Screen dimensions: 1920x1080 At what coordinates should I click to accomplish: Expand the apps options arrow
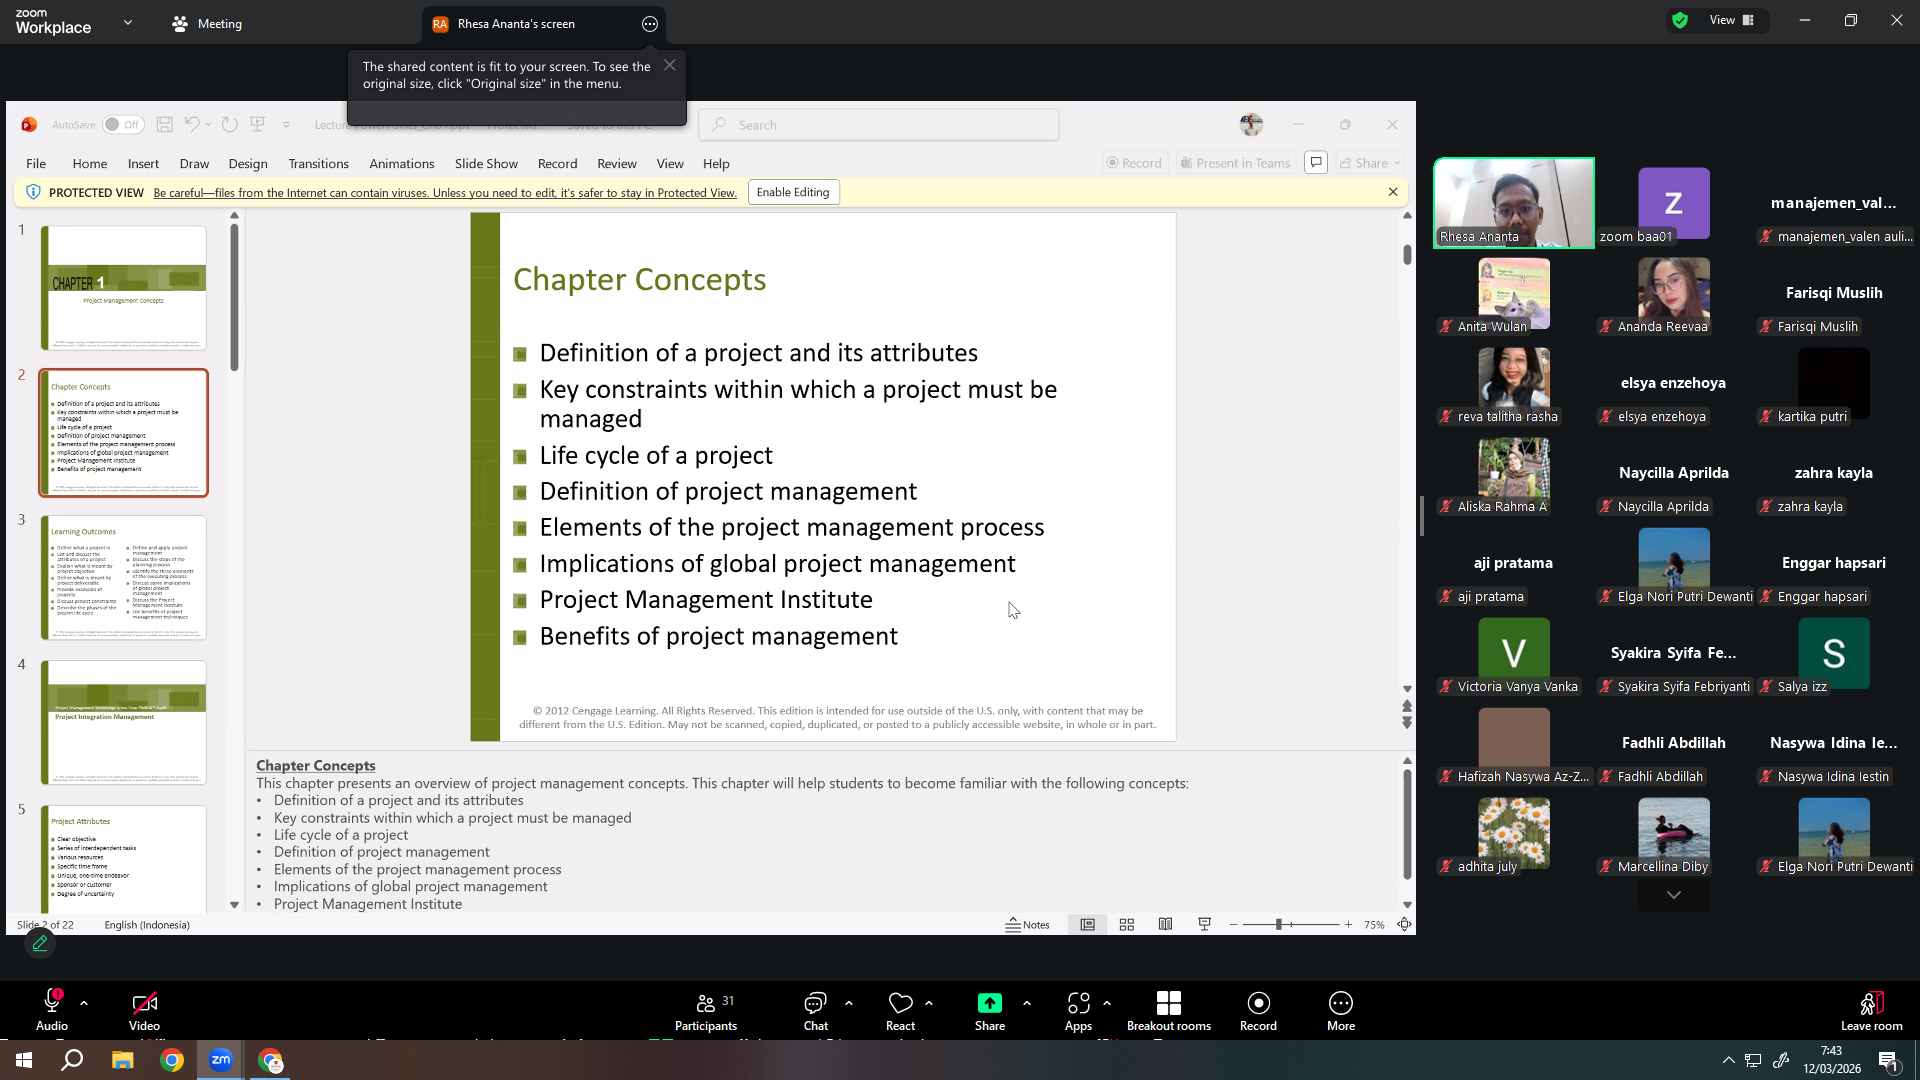(x=1107, y=1002)
